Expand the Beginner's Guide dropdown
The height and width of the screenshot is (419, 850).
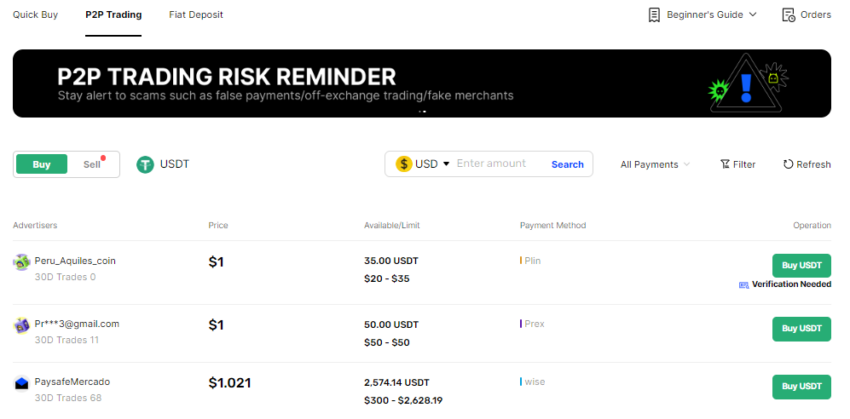[x=752, y=15]
